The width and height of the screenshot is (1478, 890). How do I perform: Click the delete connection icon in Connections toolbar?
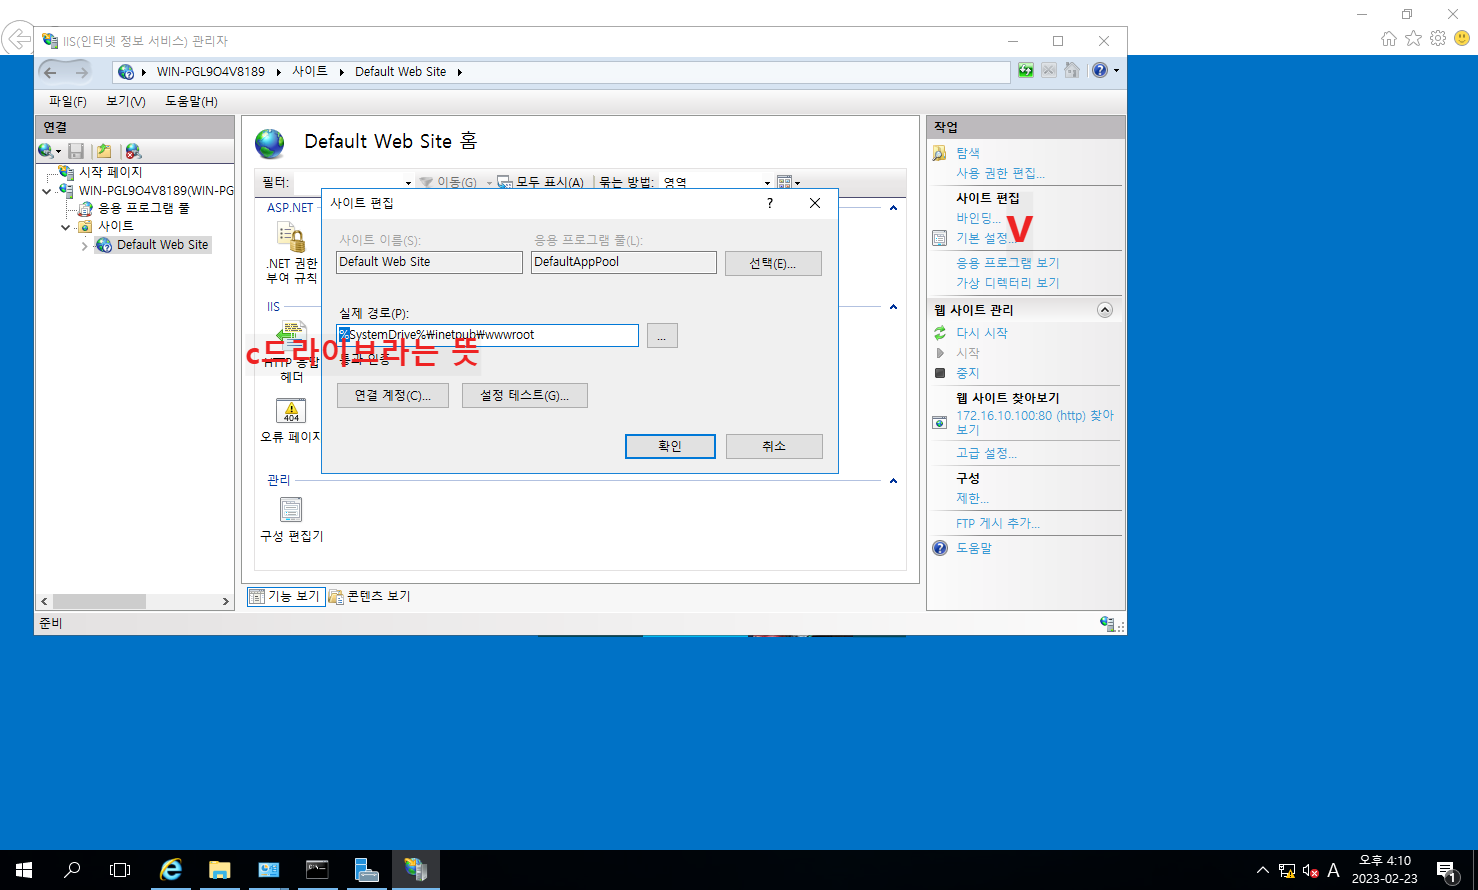(x=133, y=151)
